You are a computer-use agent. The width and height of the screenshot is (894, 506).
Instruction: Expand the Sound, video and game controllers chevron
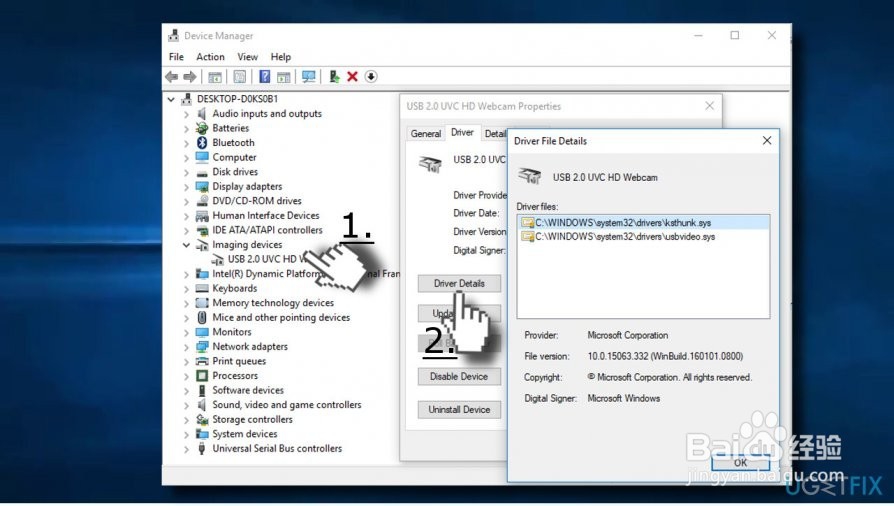186,405
